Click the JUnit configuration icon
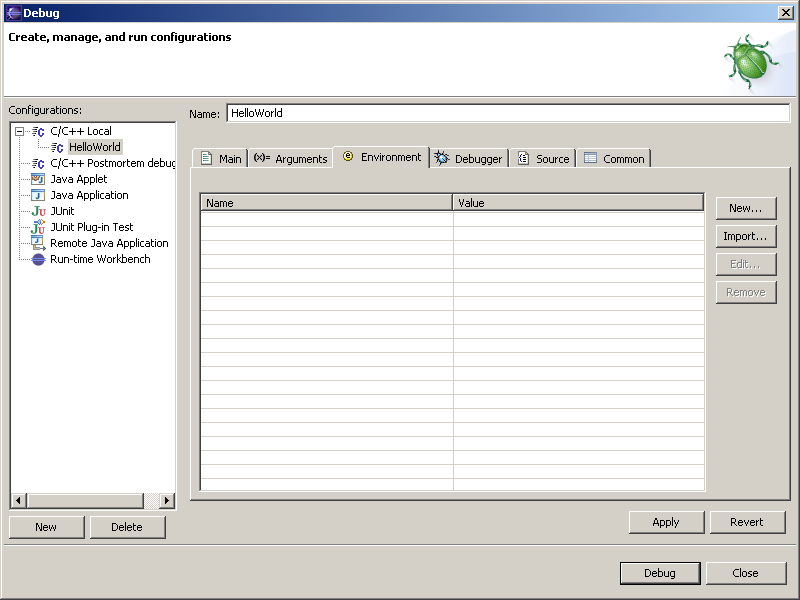800x600 pixels. (38, 211)
